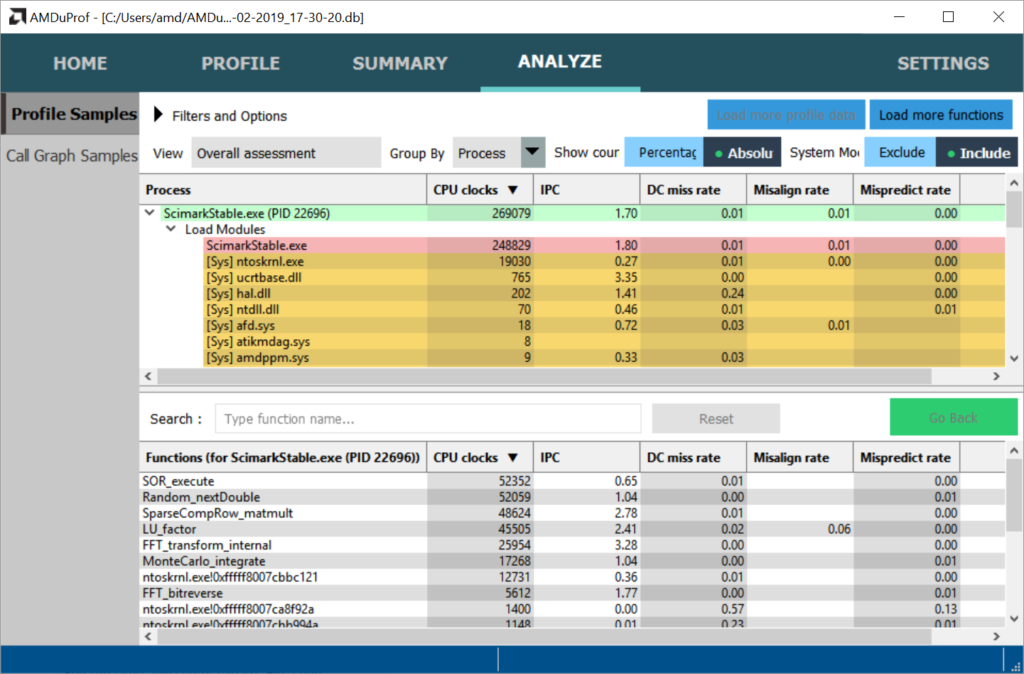
Task: Select the [Sys] atikmdag.sys module
Action: 603,342
